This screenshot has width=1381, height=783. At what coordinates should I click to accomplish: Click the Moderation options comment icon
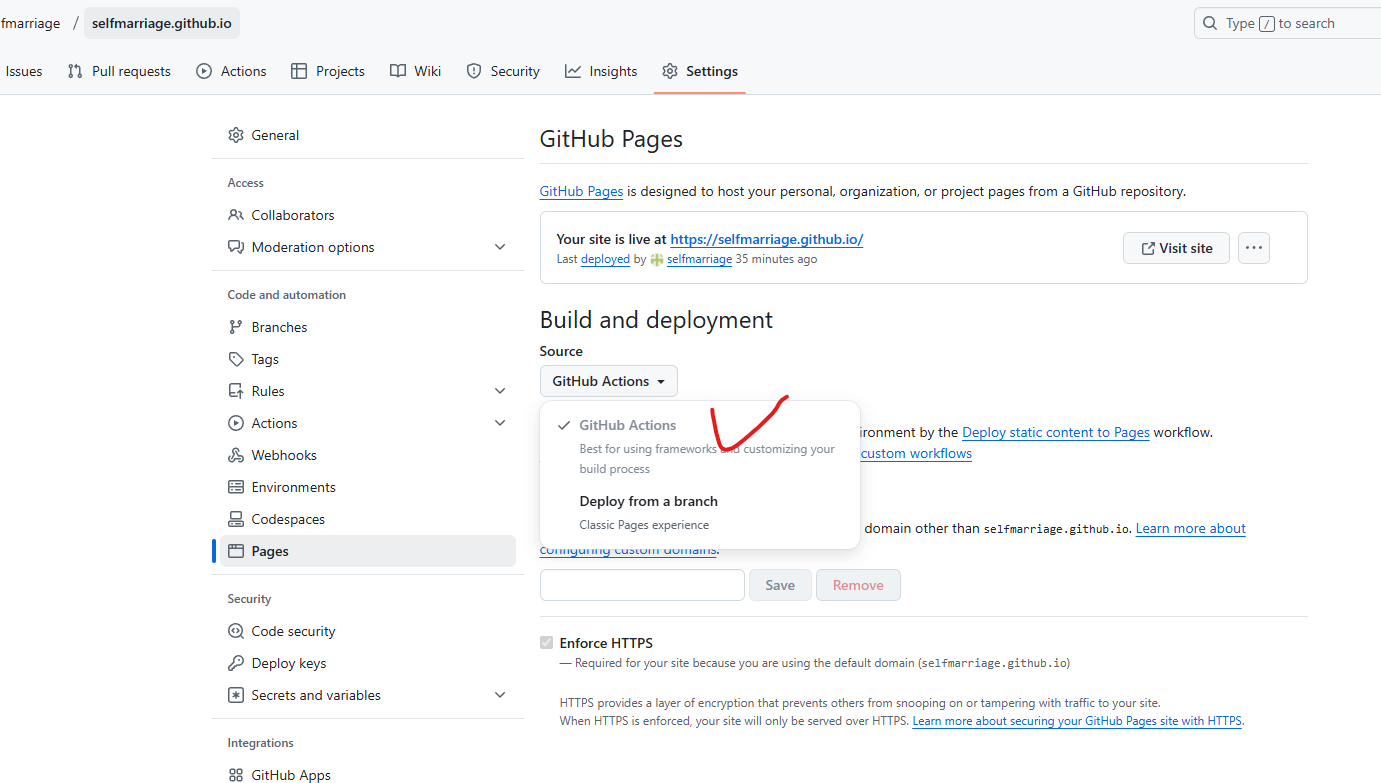pyautogui.click(x=236, y=247)
